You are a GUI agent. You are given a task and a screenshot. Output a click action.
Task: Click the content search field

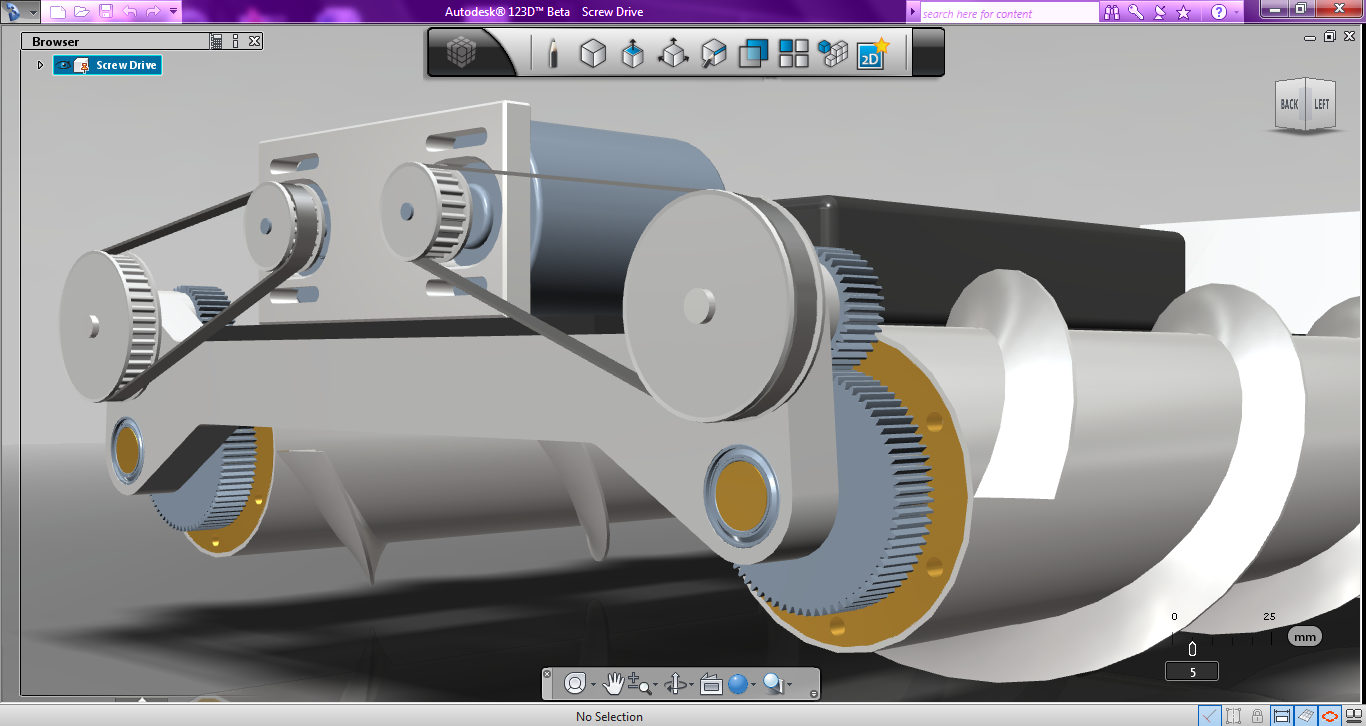1005,12
